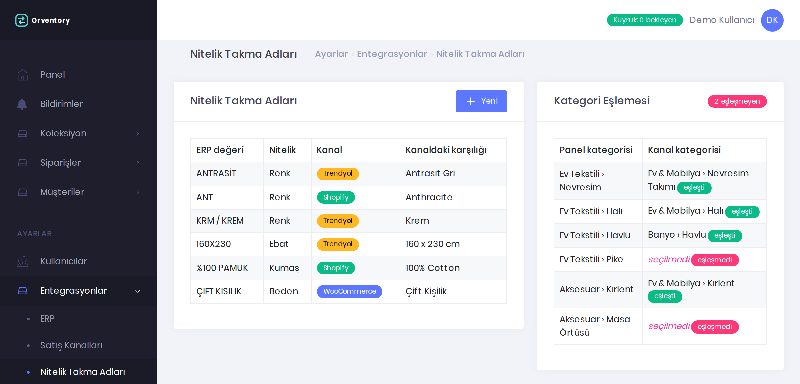Open Kullanıcılar settings page
This screenshot has width=800, height=384.
[x=64, y=262]
